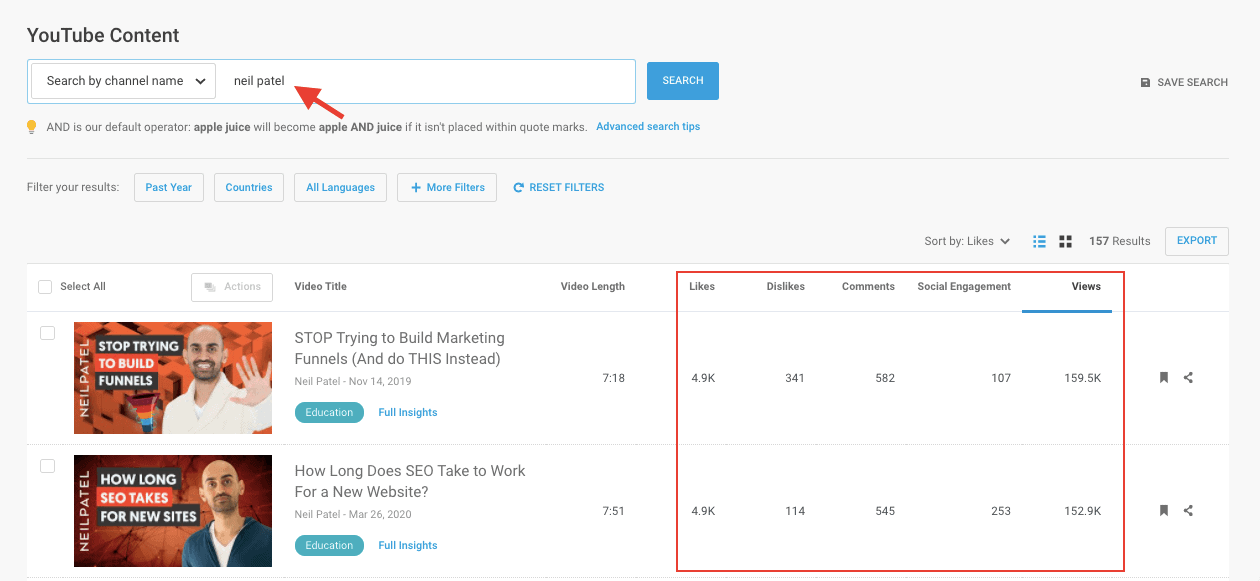Bookmark the Marketing Funnels video
1260x581 pixels.
coord(1163,378)
